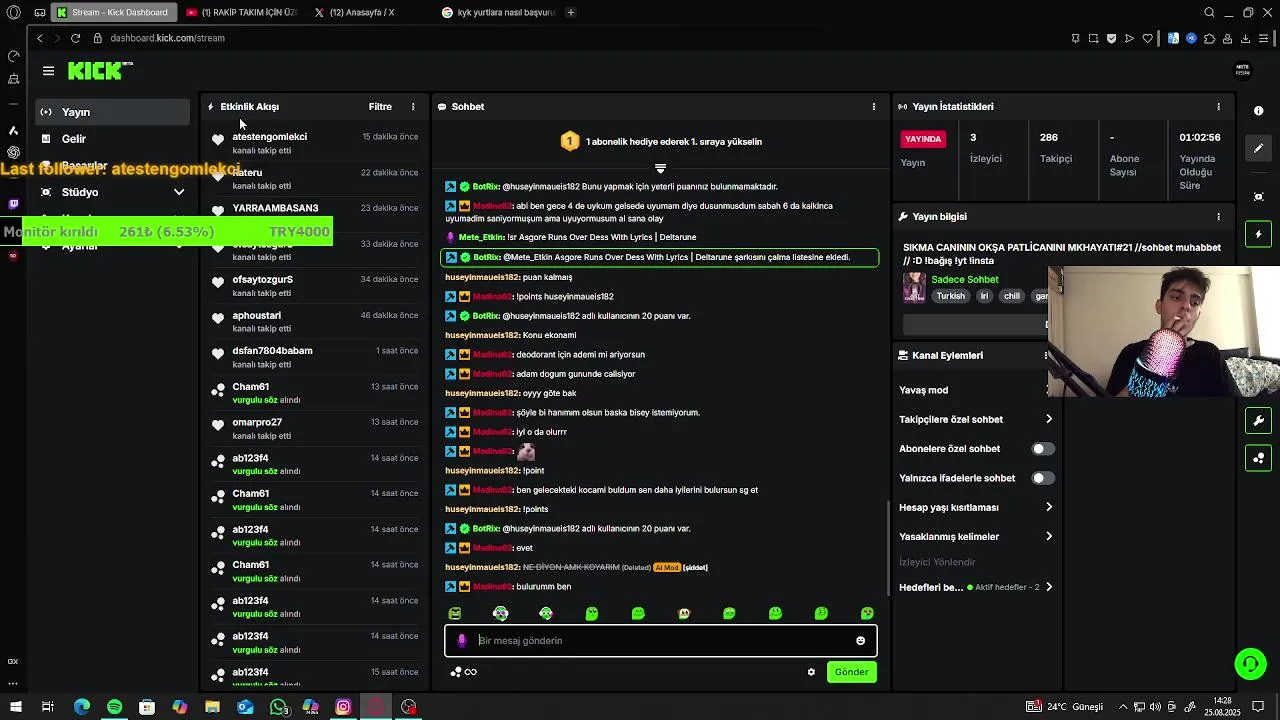
Task: Select Gelir in the sidebar
Action: (112, 139)
